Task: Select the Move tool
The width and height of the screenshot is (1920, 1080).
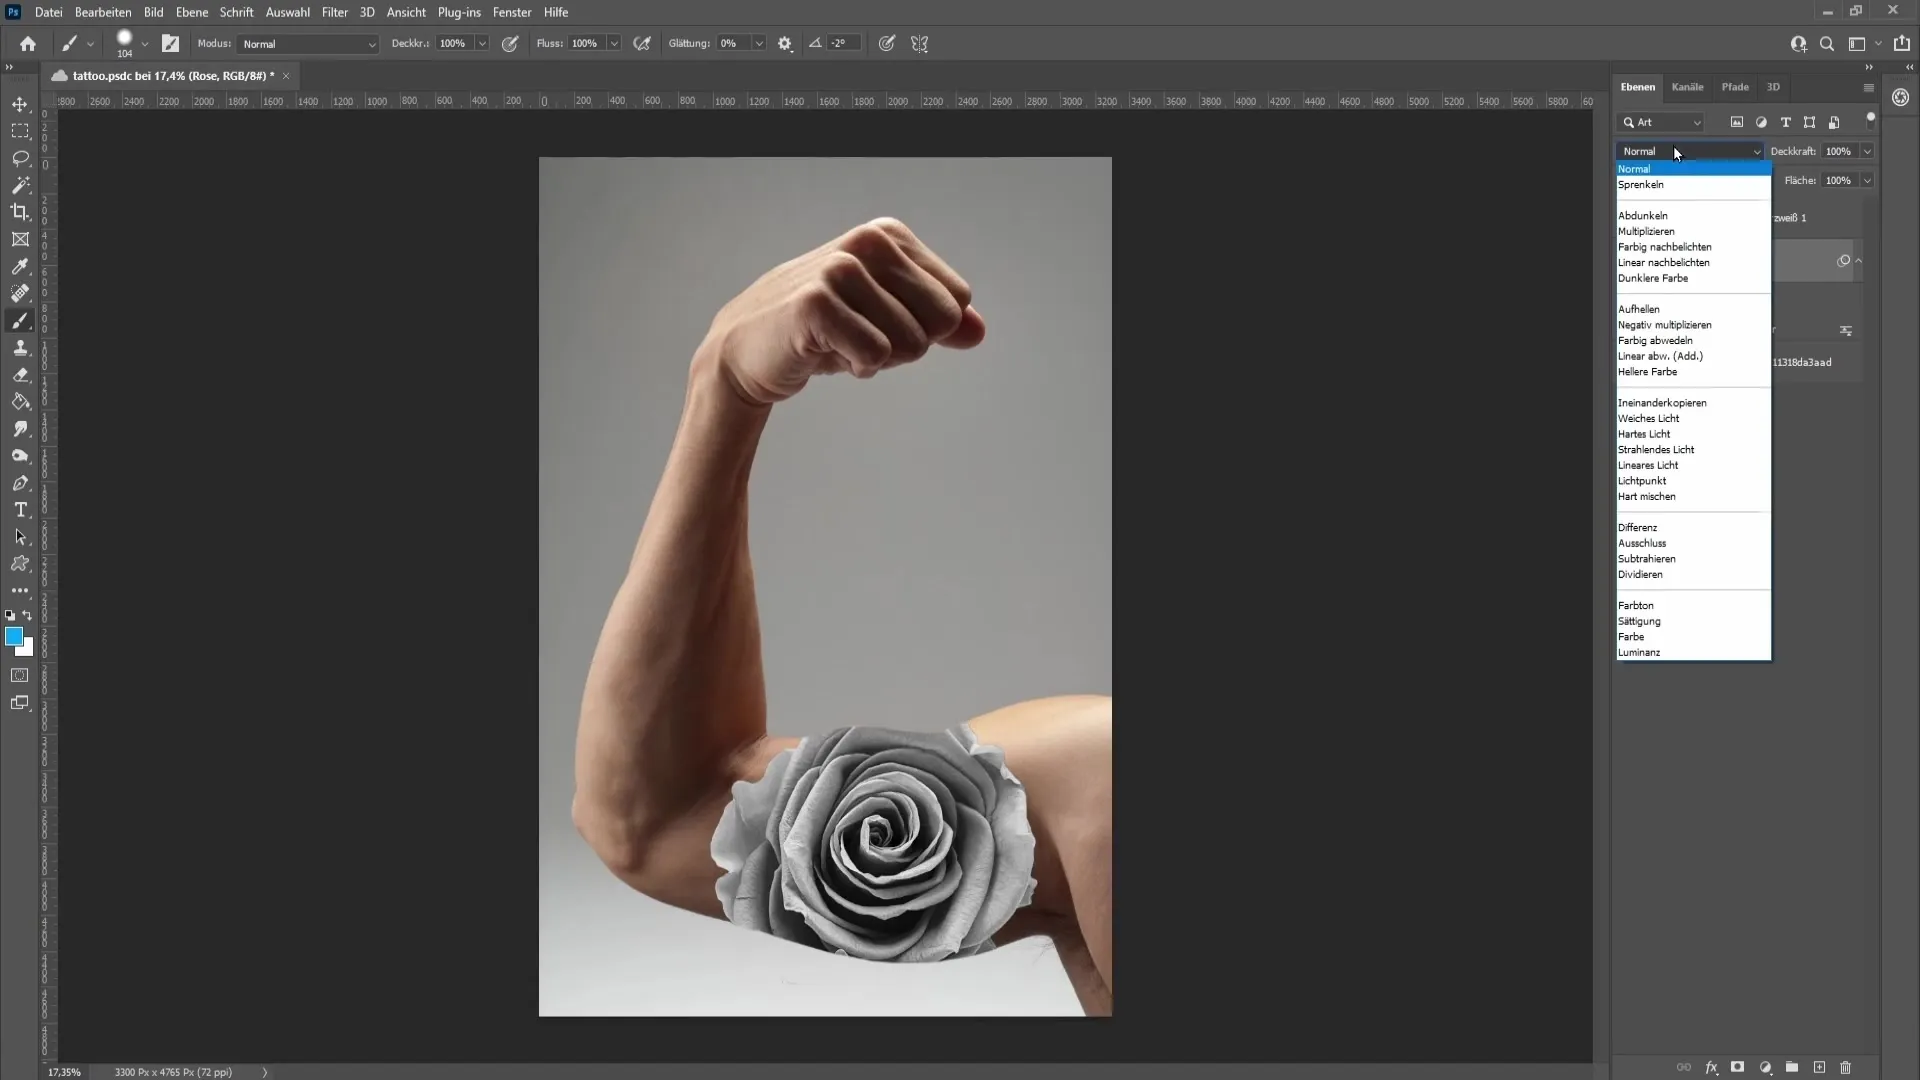Action: (x=20, y=104)
